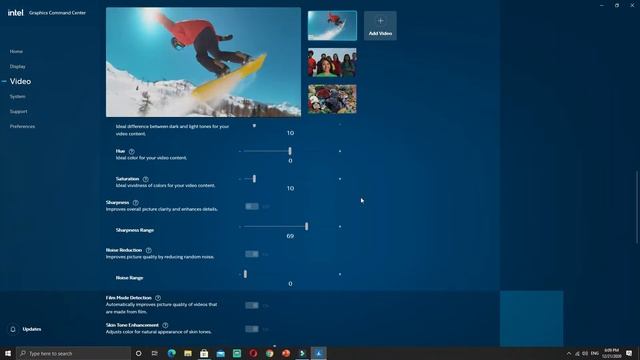
Task: Click the Cortana circle icon on taskbar
Action: (x=138, y=353)
